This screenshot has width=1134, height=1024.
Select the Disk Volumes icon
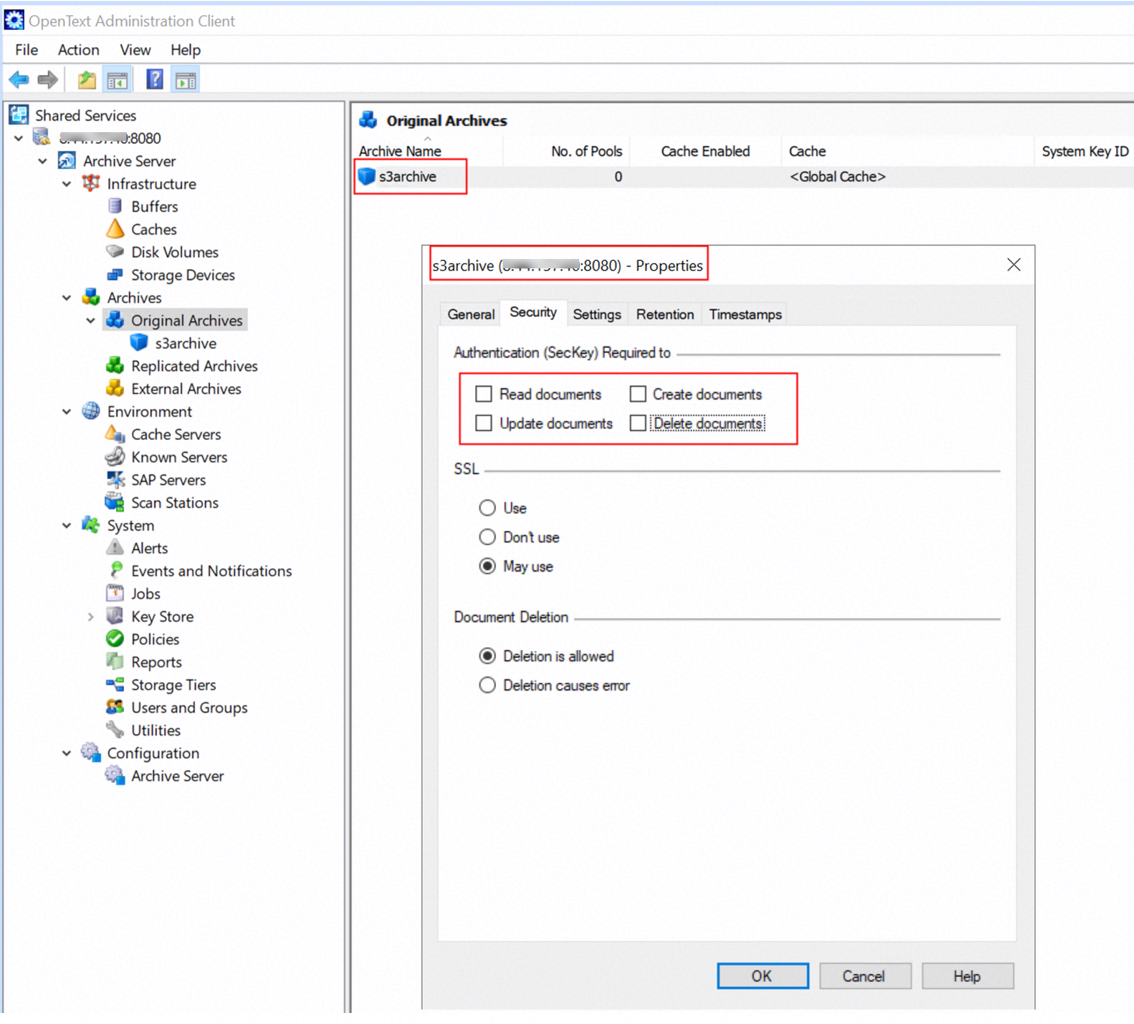(x=114, y=252)
